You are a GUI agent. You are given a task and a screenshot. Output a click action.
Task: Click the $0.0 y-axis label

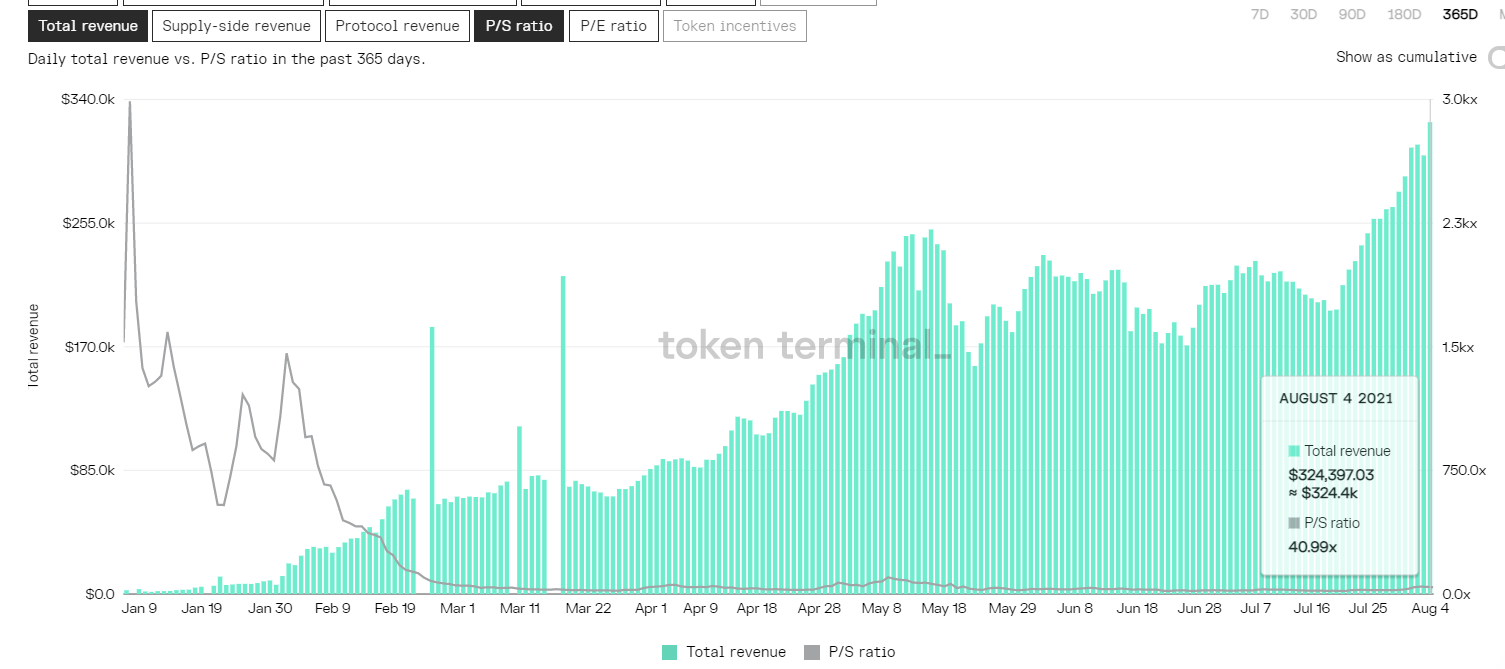[101, 594]
